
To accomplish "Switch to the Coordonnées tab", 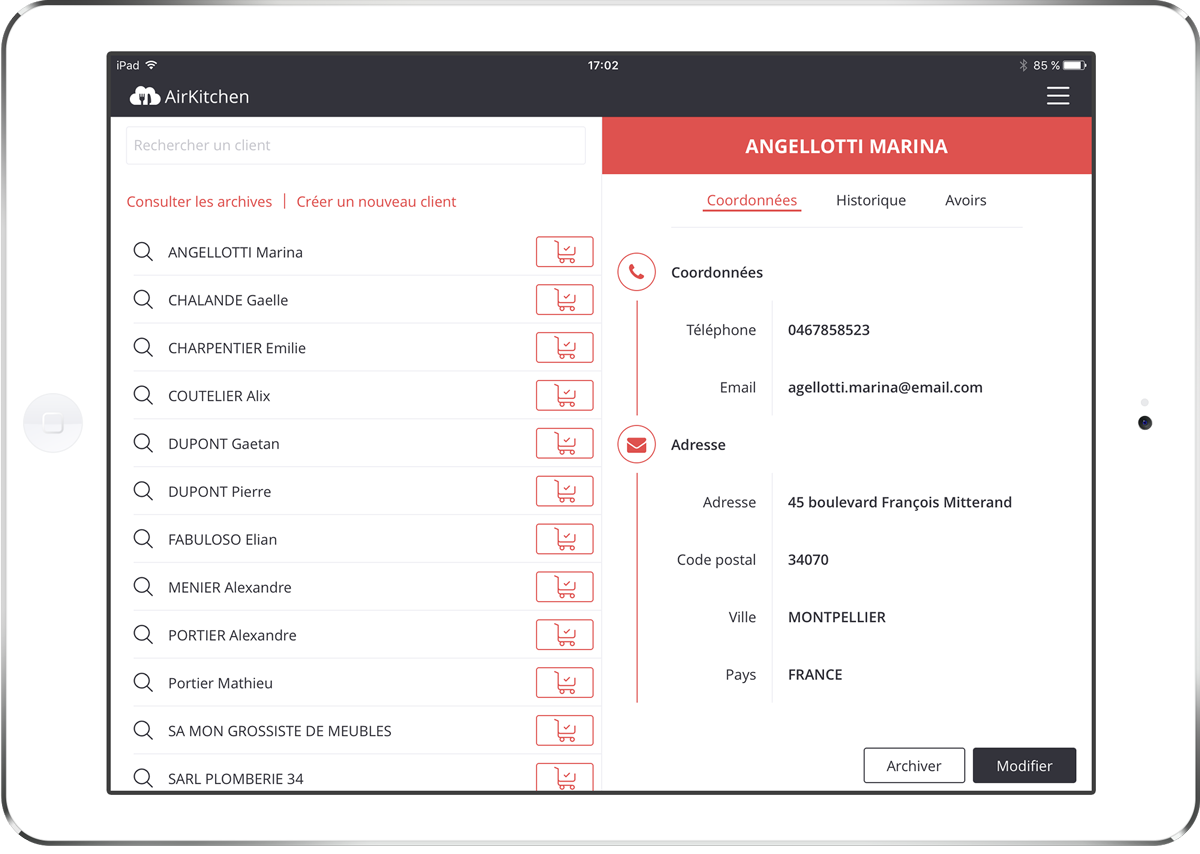I will click(752, 200).
